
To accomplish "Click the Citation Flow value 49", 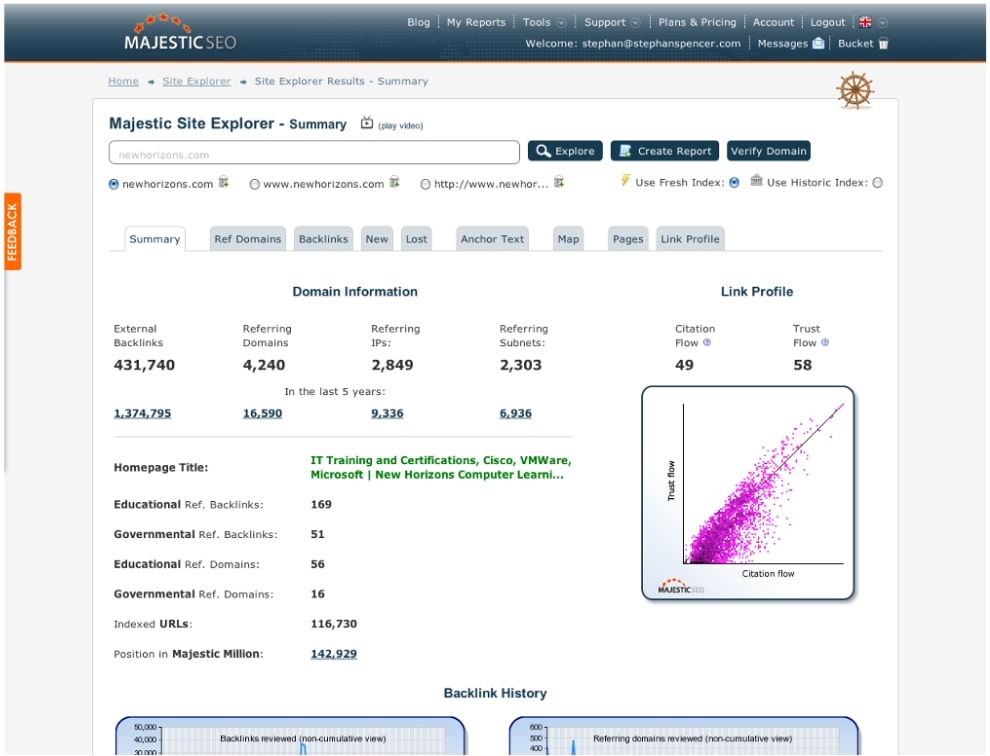I will 684,365.
